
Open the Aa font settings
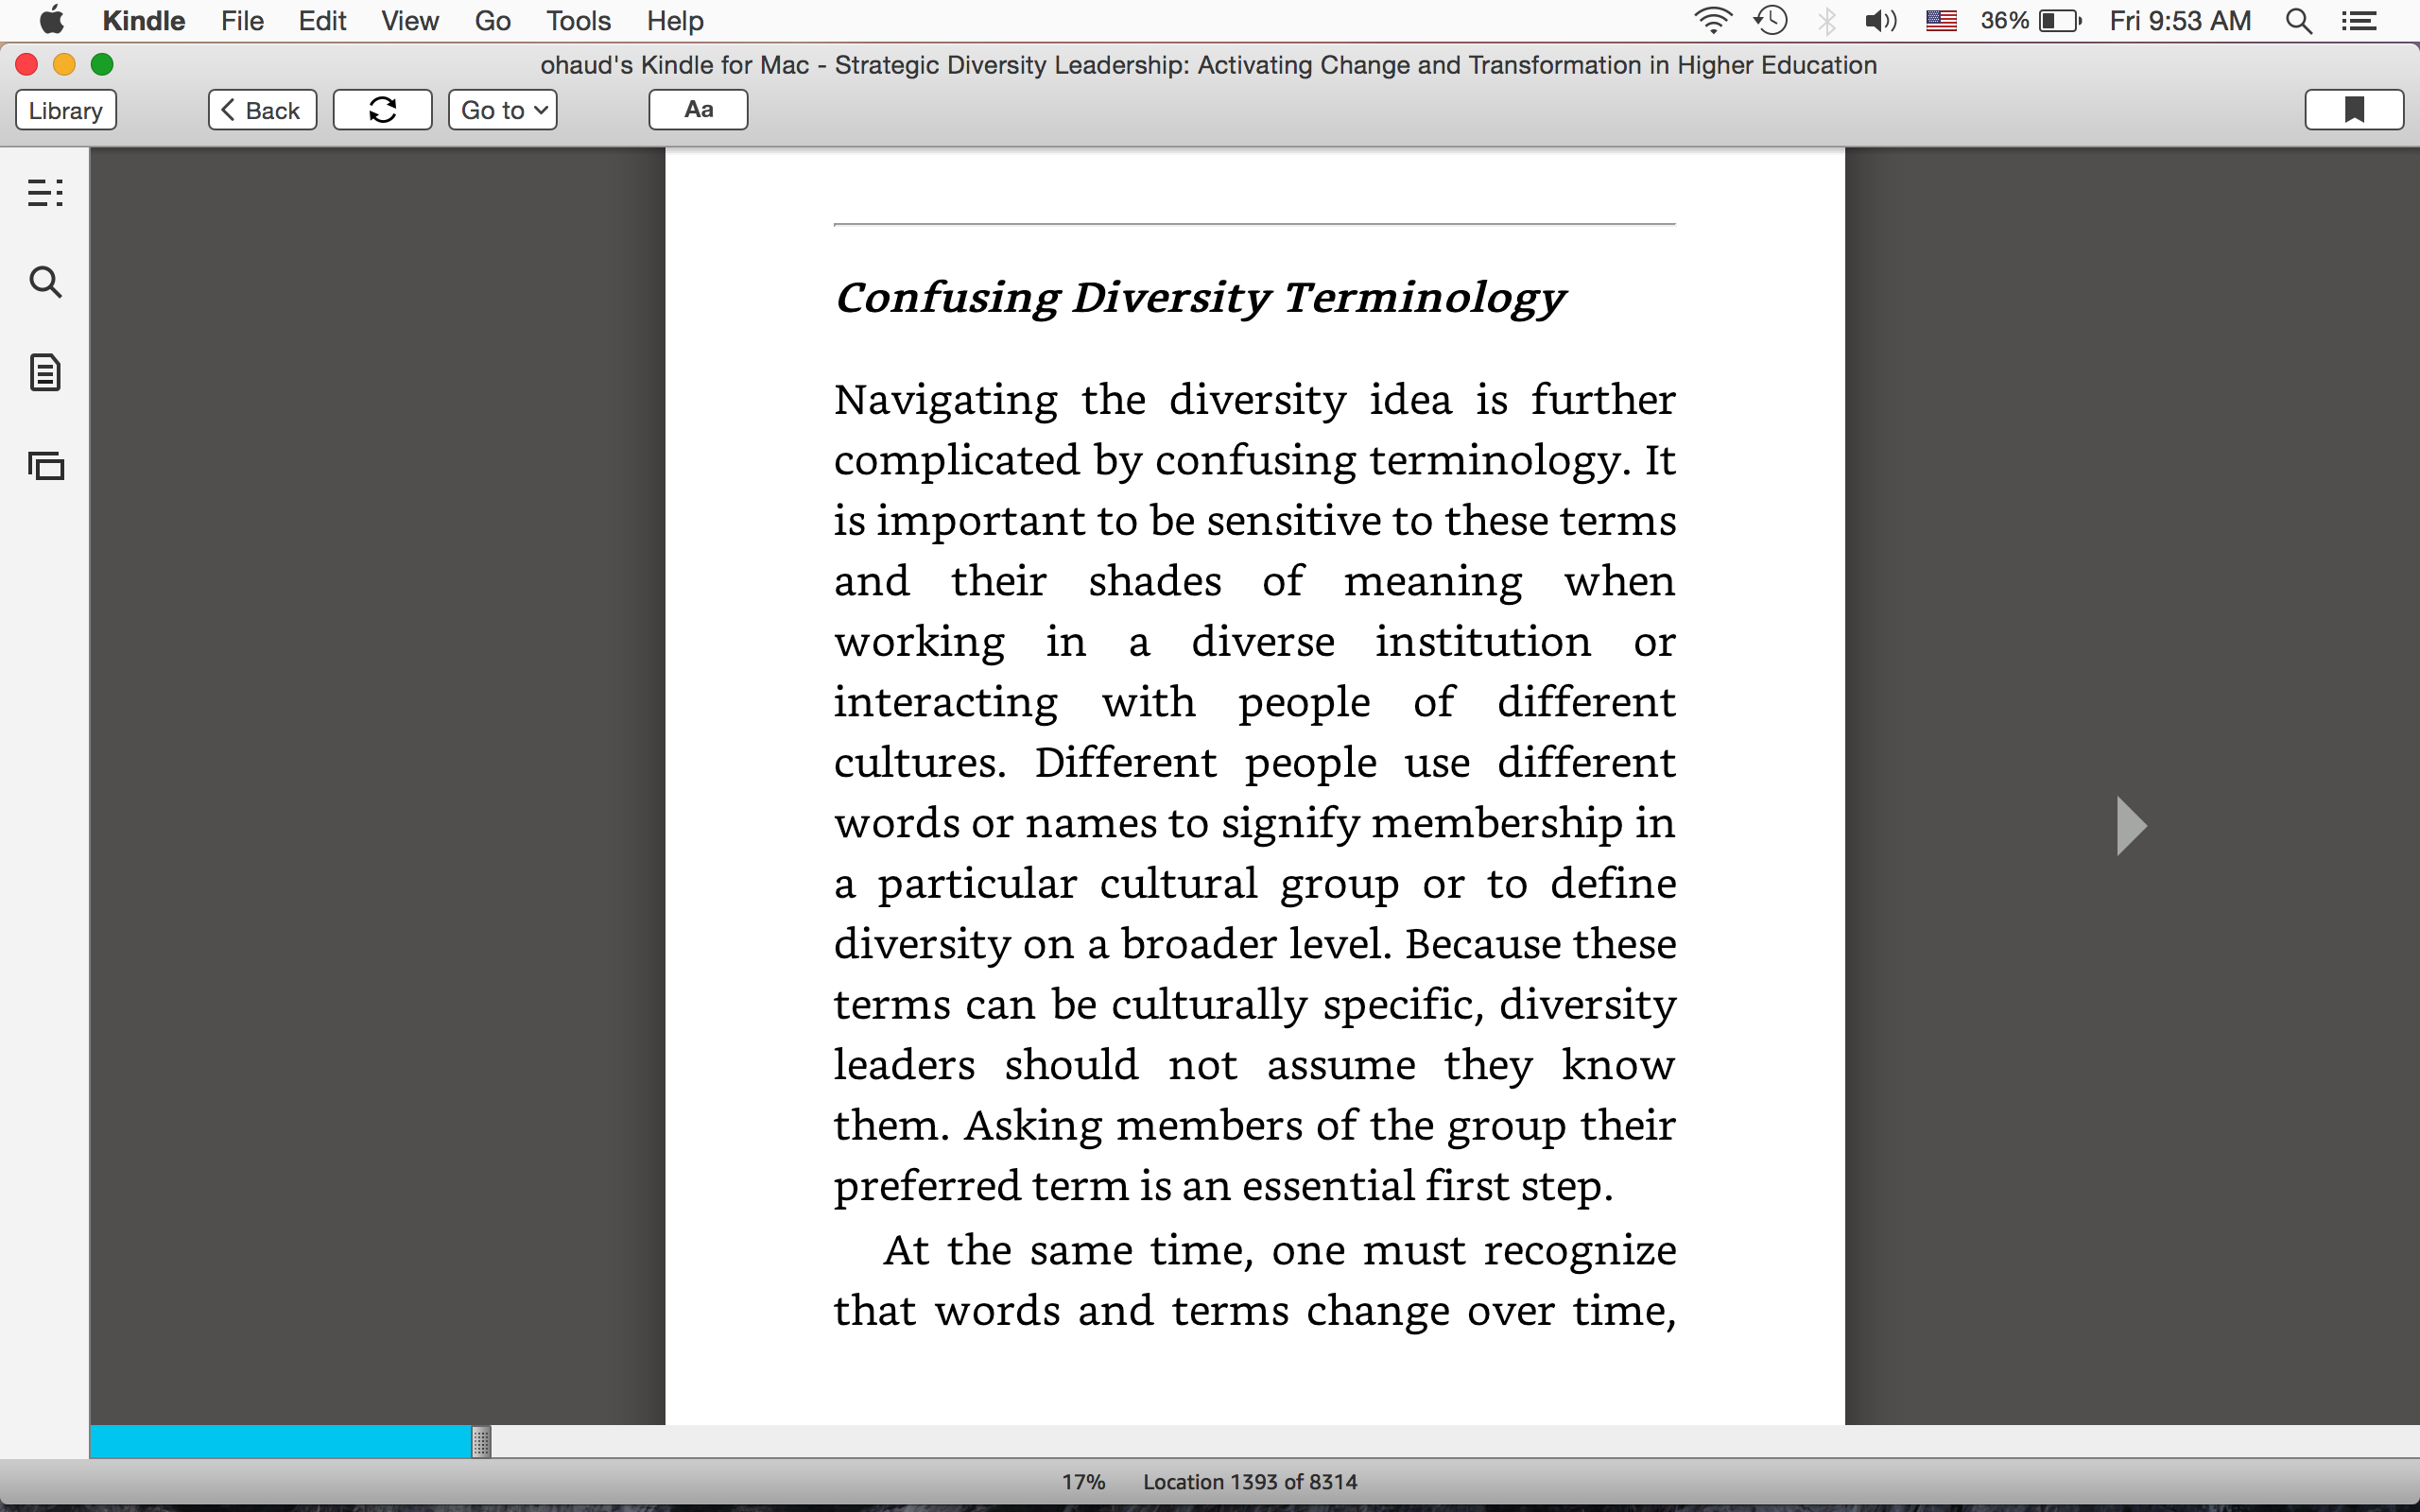point(698,110)
